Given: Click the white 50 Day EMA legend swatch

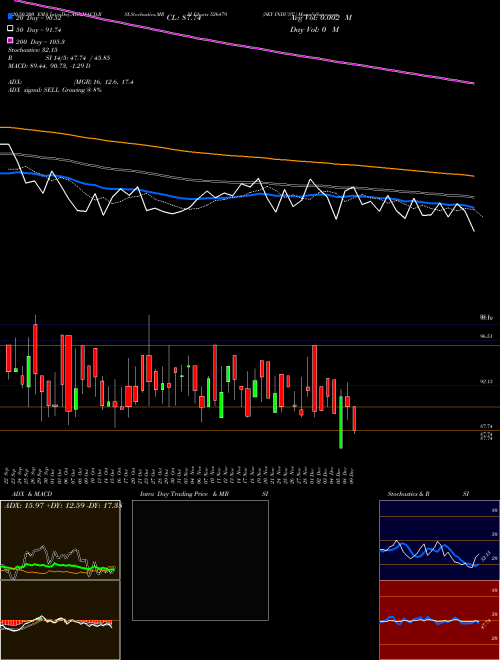Looking at the screenshot, I should point(10,29).
